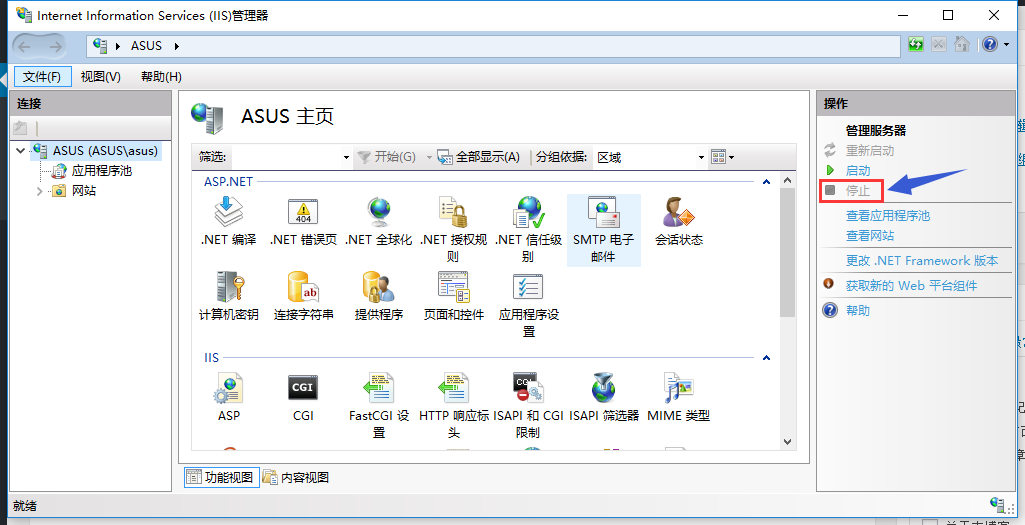Click 全部显示(A) in the filter bar

tap(479, 157)
